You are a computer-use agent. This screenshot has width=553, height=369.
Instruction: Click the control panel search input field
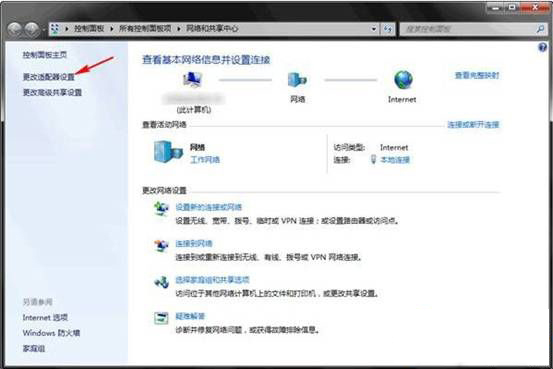(468, 29)
